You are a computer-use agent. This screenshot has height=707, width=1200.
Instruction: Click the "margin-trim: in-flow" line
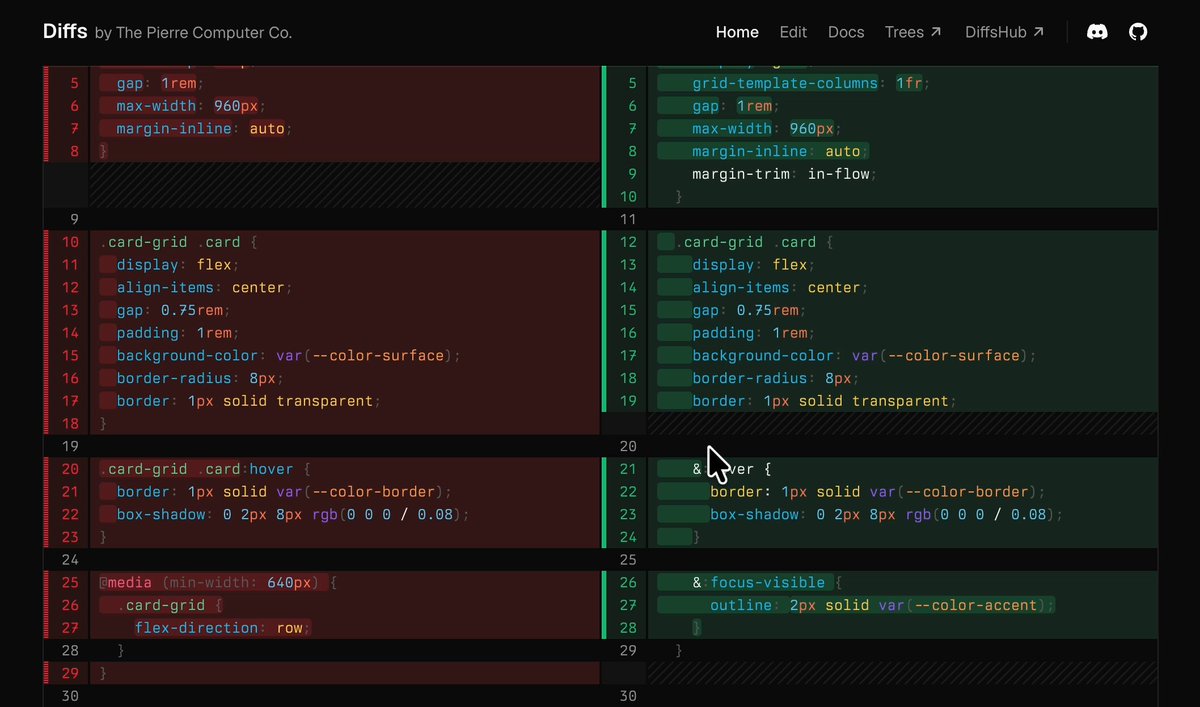pos(784,174)
